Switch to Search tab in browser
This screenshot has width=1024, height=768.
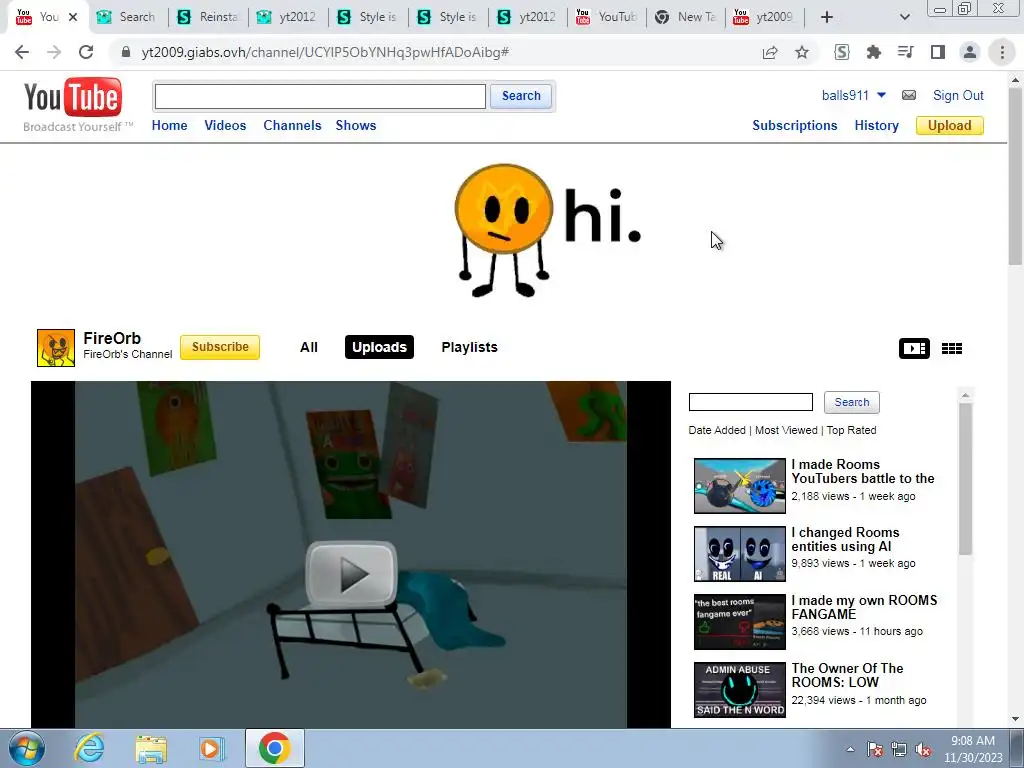coord(127,17)
